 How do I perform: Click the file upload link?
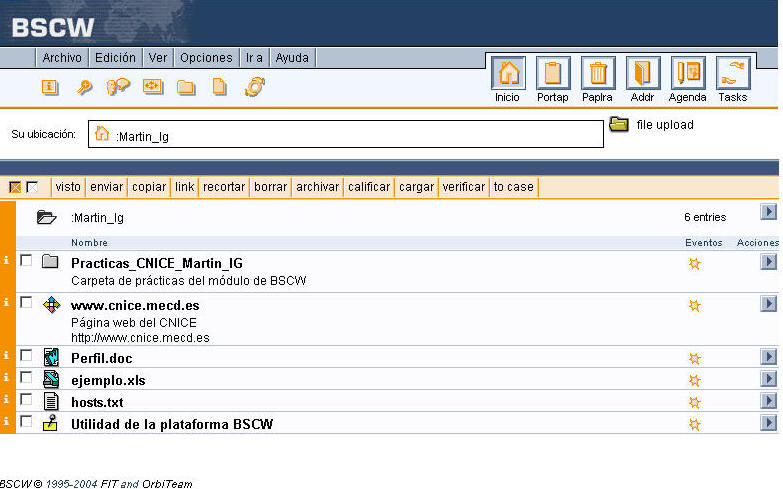tap(664, 125)
